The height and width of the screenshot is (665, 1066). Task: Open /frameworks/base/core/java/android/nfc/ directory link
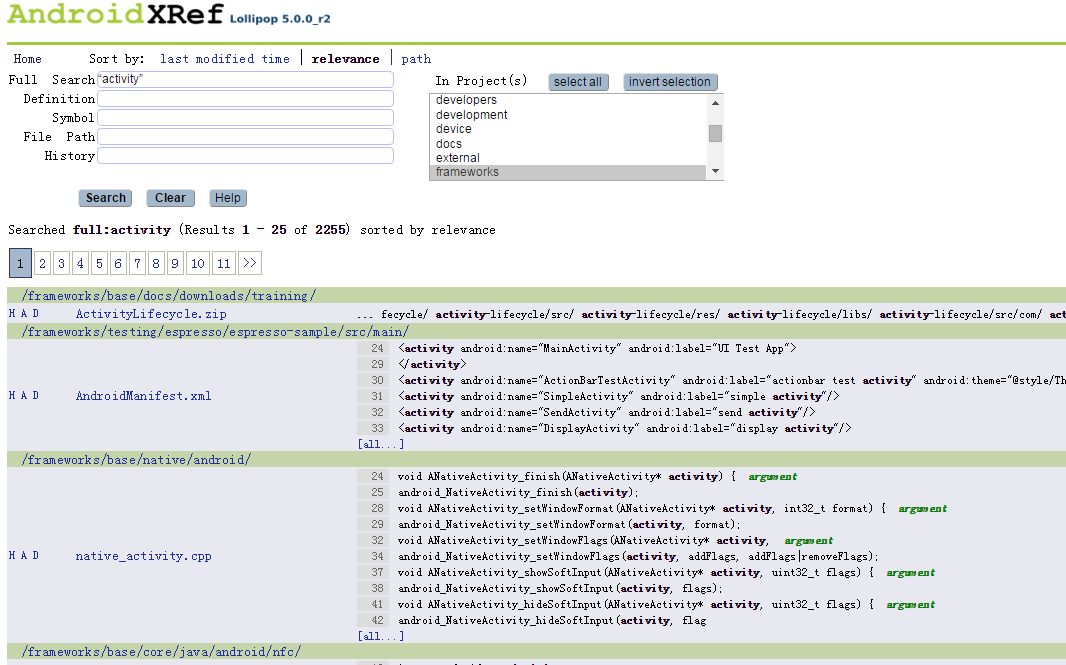161,651
